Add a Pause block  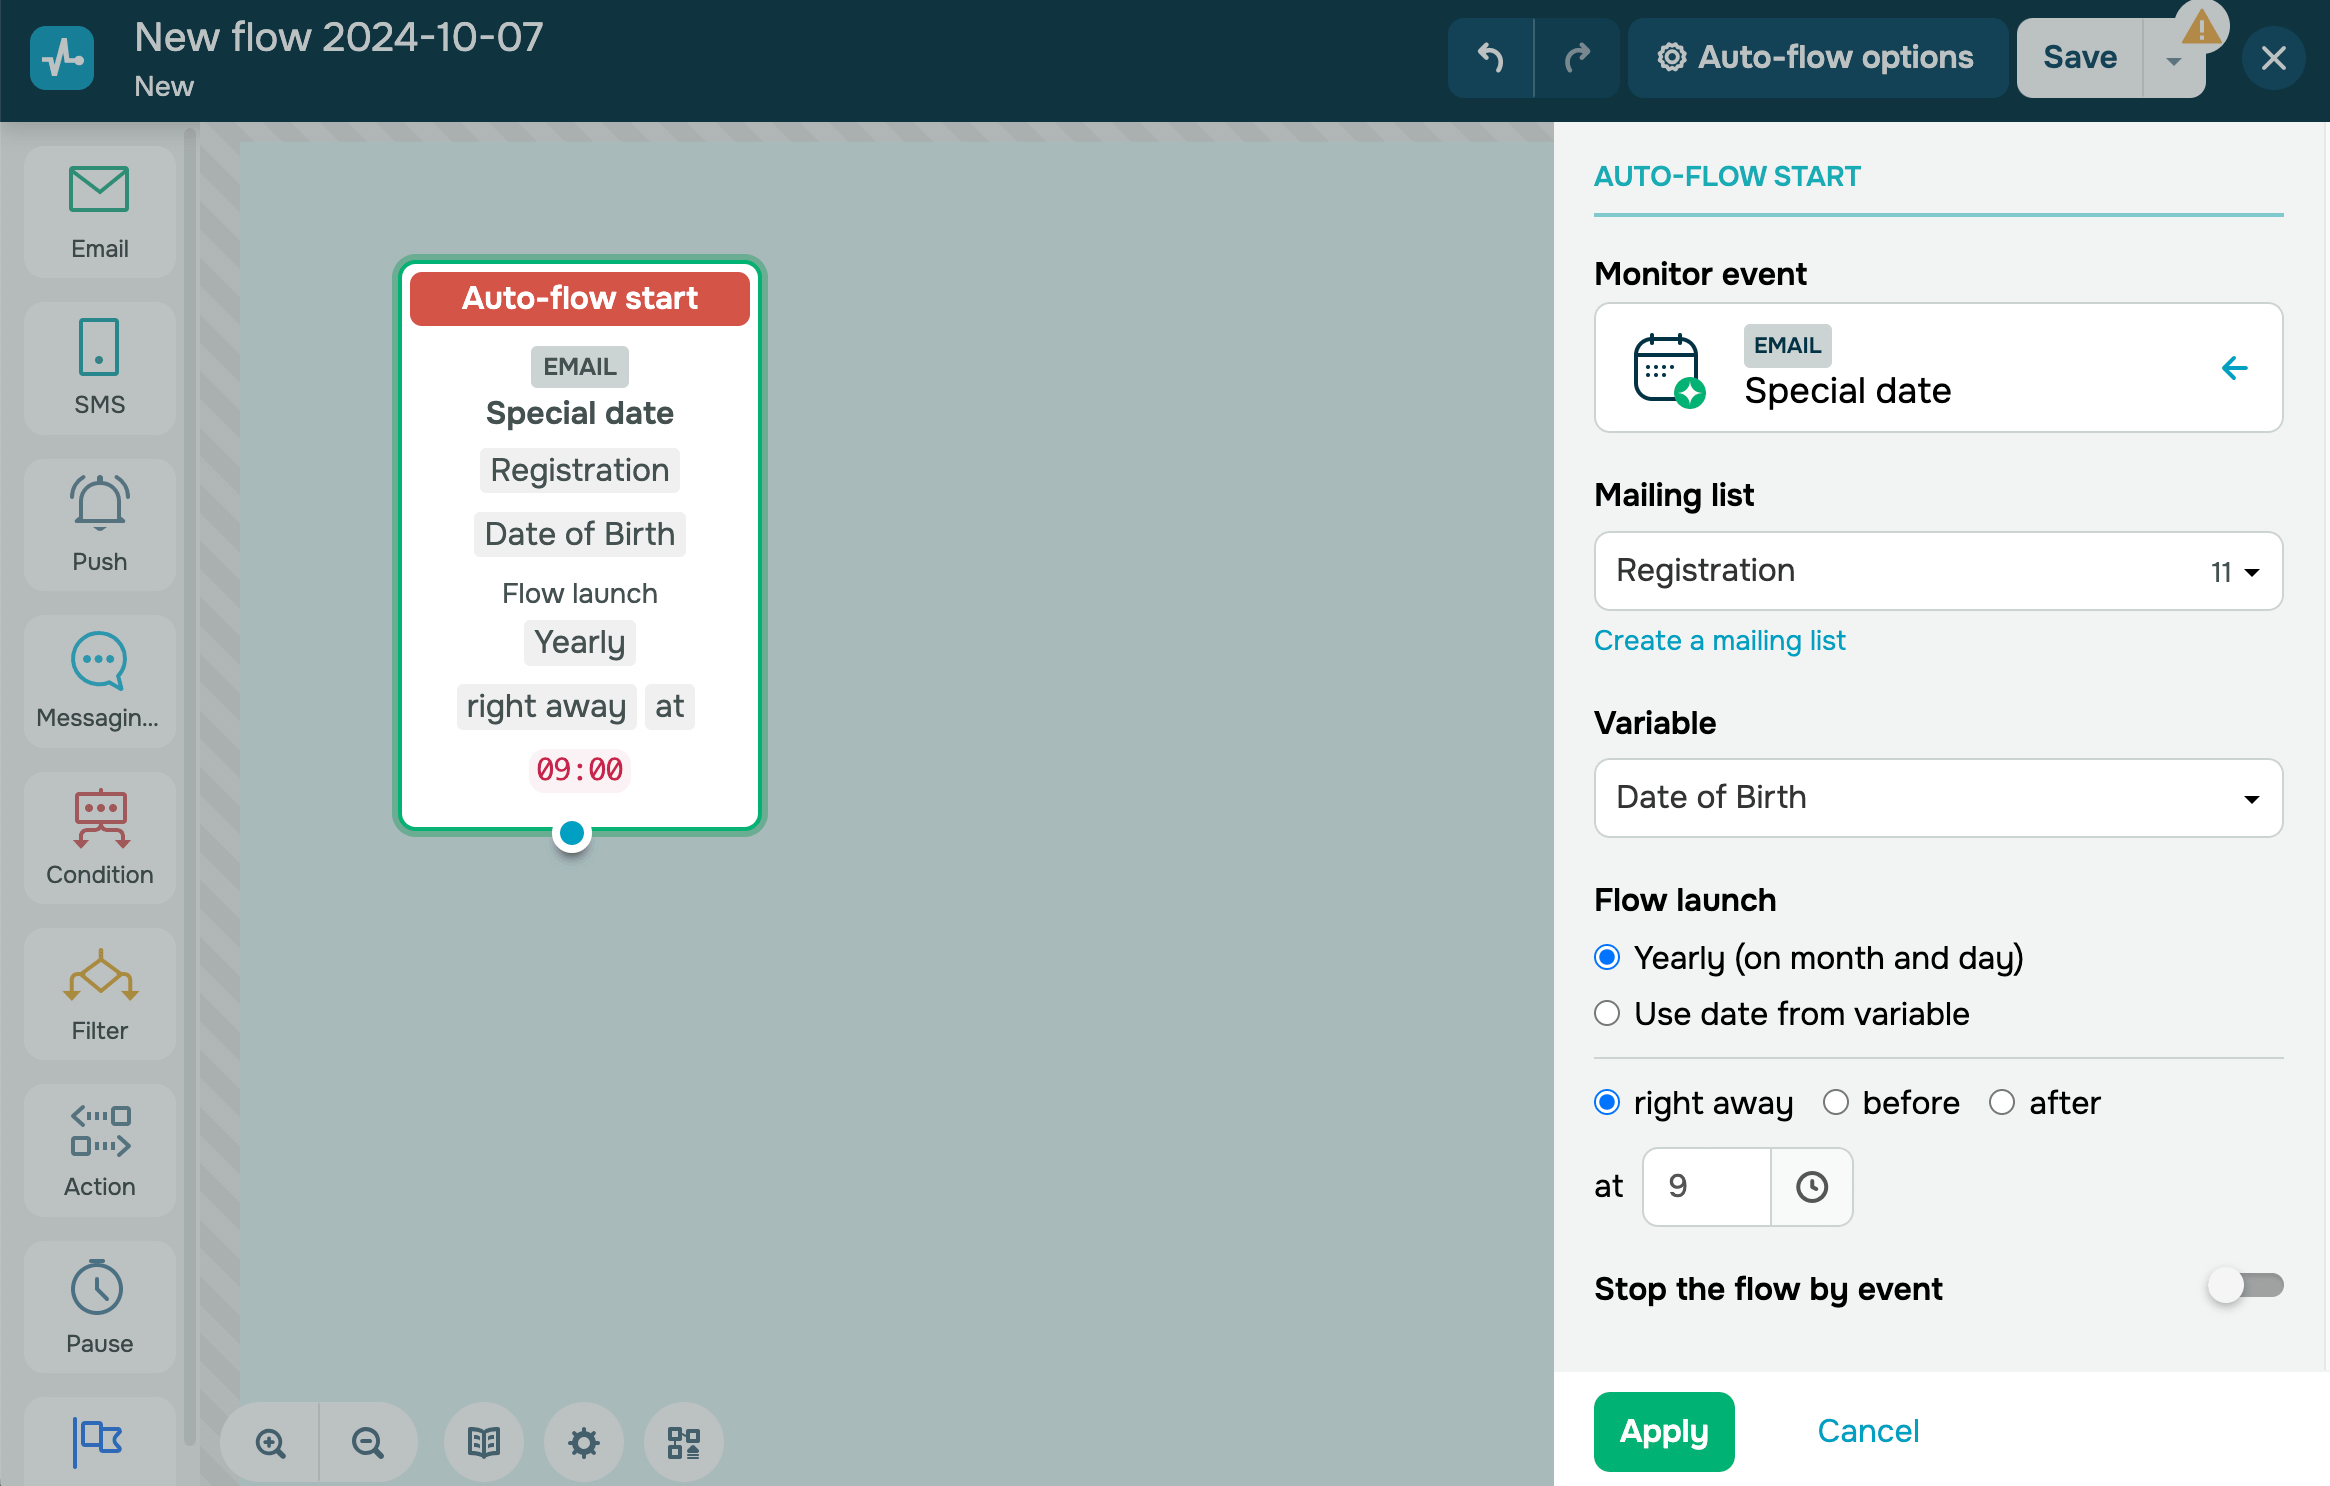(99, 1306)
